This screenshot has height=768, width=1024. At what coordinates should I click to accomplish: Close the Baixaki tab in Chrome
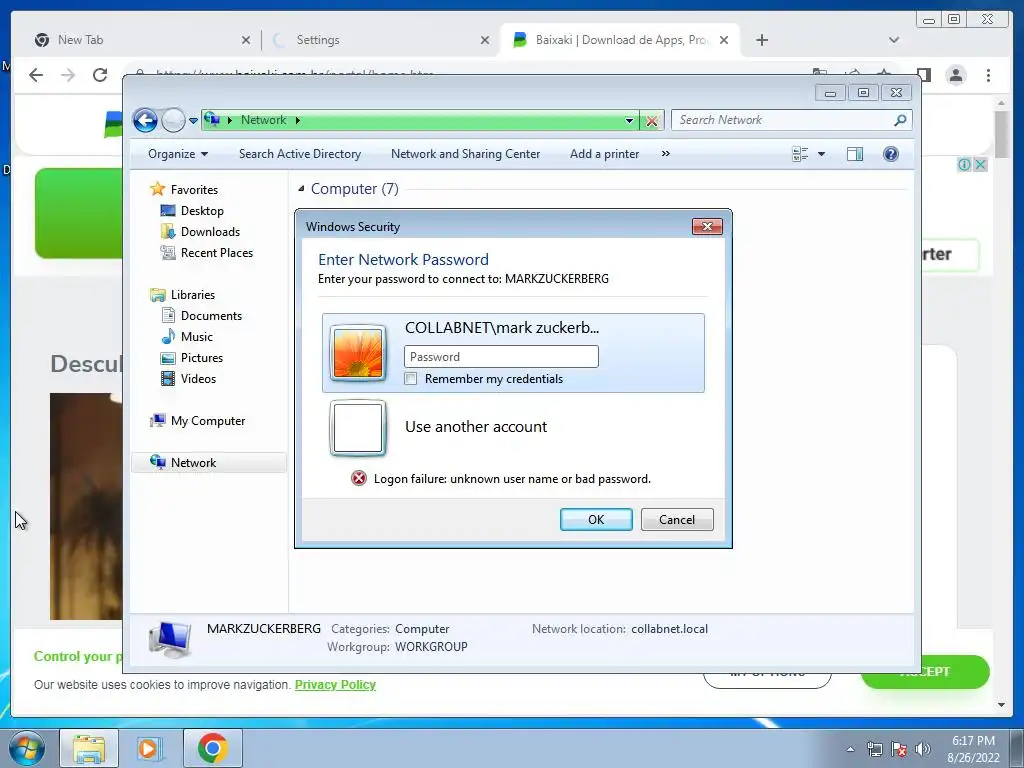[724, 40]
